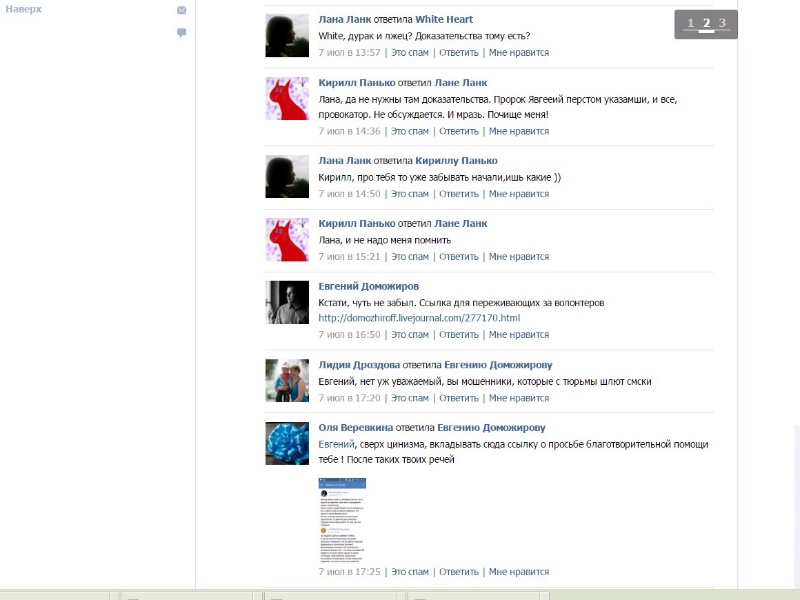Go to page 3 of comments
The image size is (800, 600).
(722, 23)
